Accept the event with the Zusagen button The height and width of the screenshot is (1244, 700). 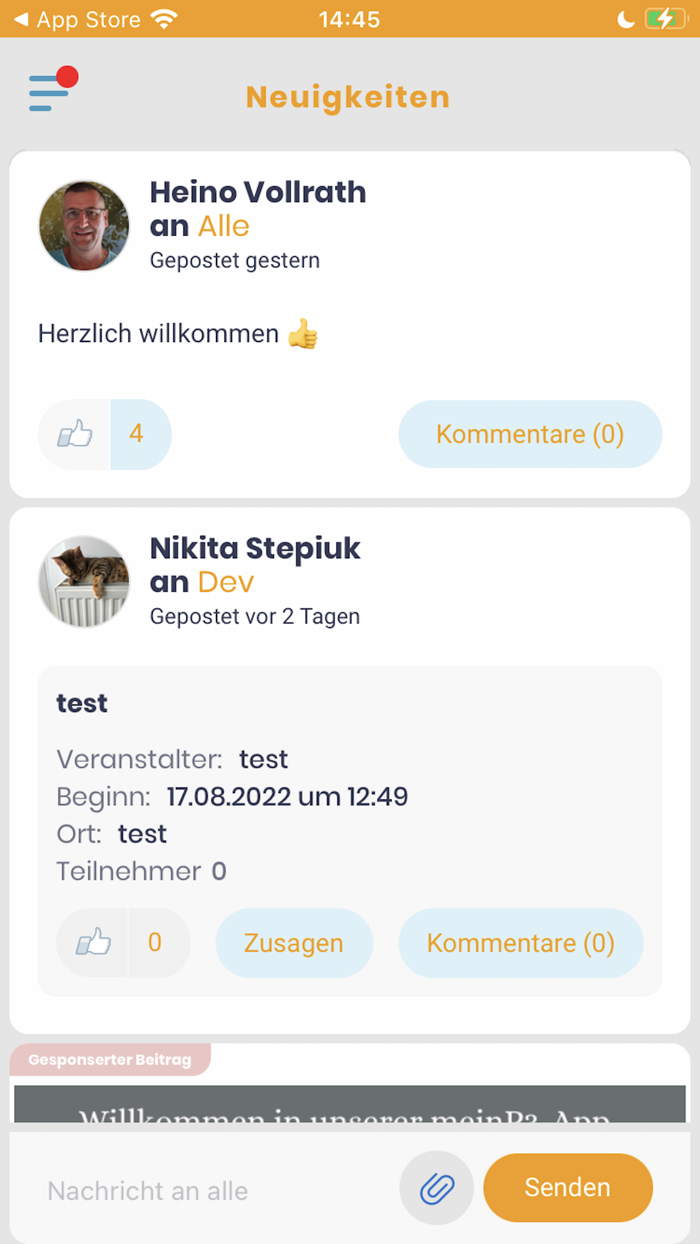click(x=294, y=942)
